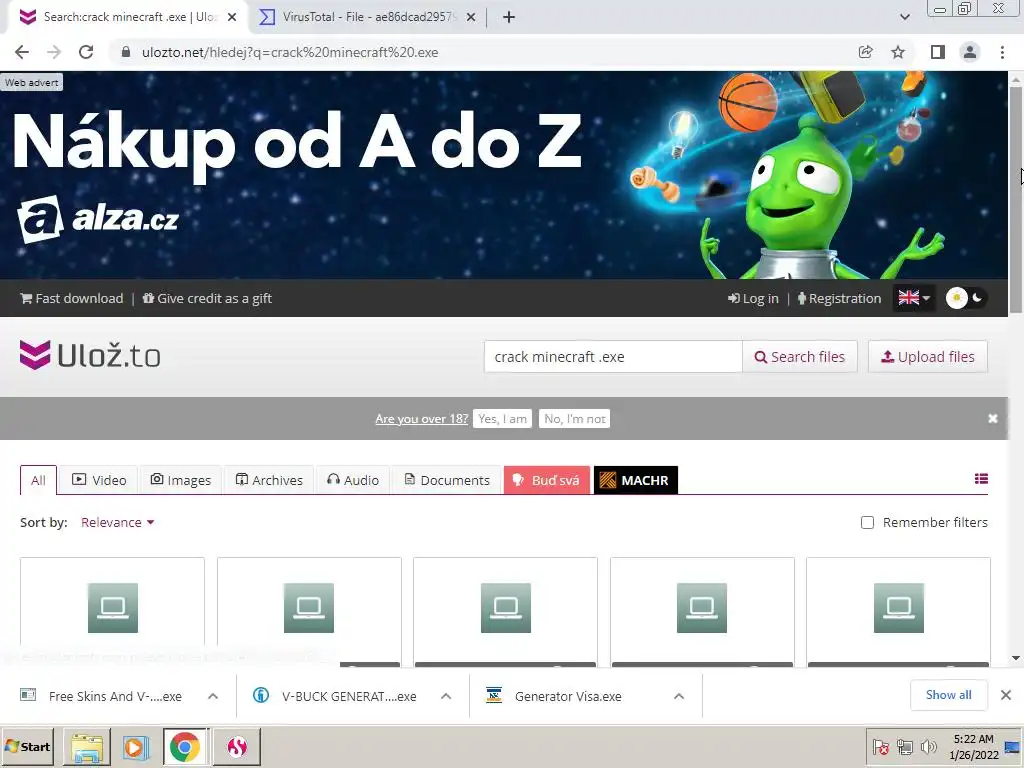Confirm age with Yes, I am
Screen dimensions: 1024x768
(x=502, y=419)
